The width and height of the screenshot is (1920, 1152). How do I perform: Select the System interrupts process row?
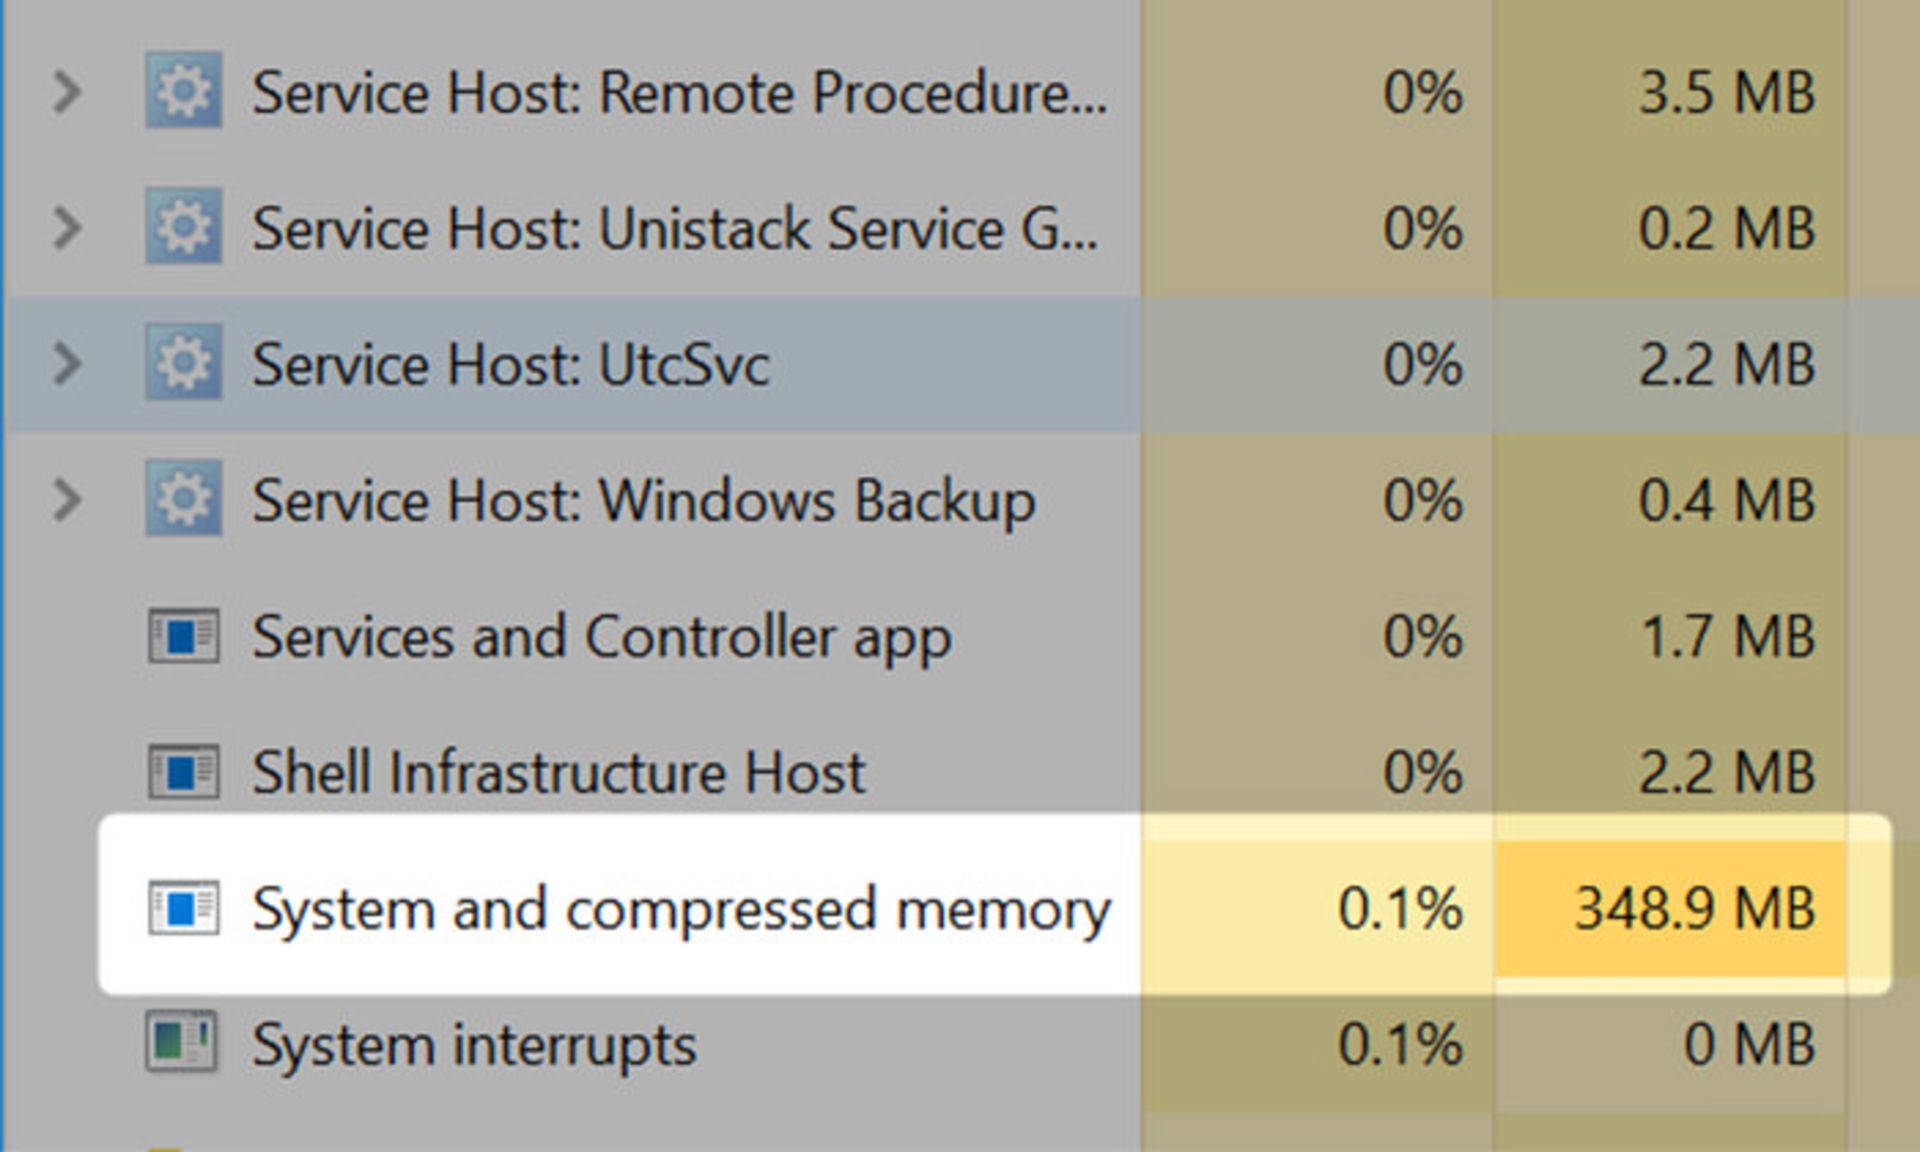click(474, 1044)
